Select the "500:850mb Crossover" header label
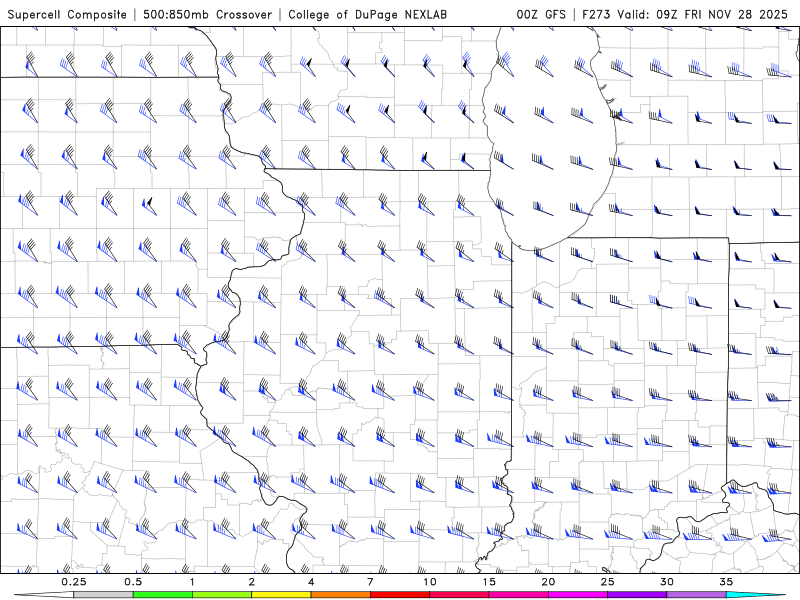 click(x=208, y=14)
